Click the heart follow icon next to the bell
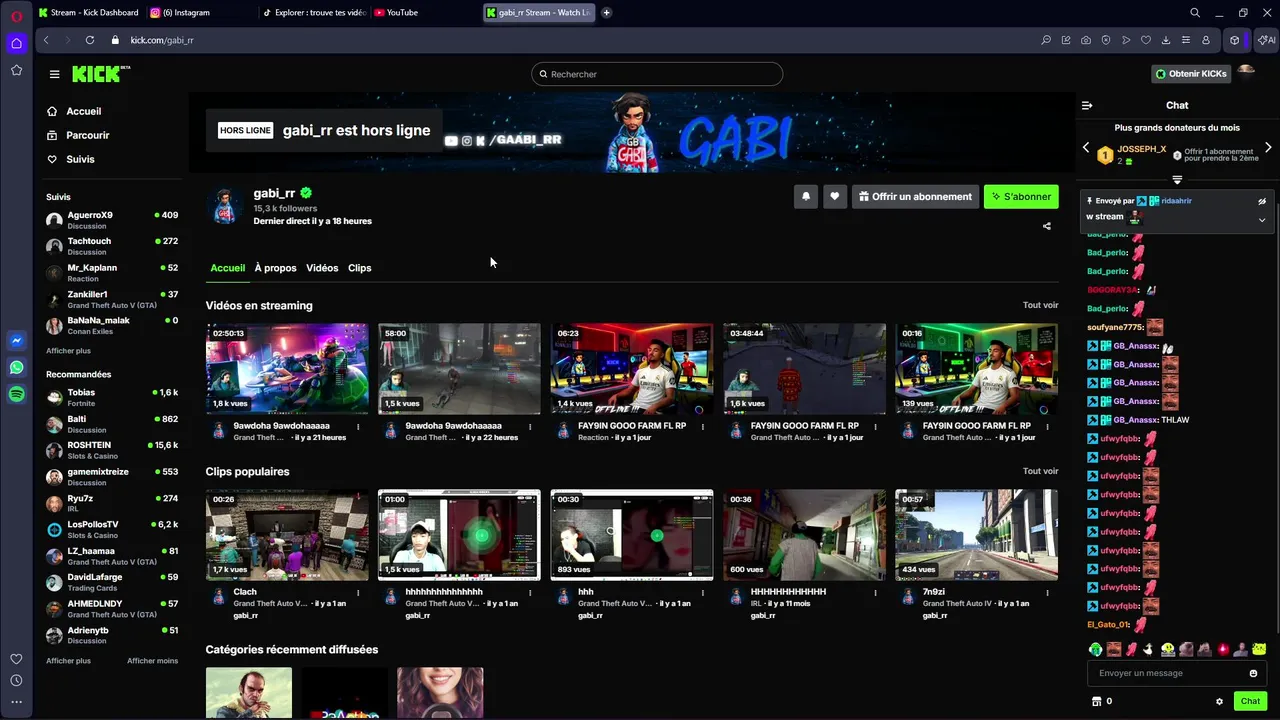This screenshot has width=1280, height=720. (835, 197)
